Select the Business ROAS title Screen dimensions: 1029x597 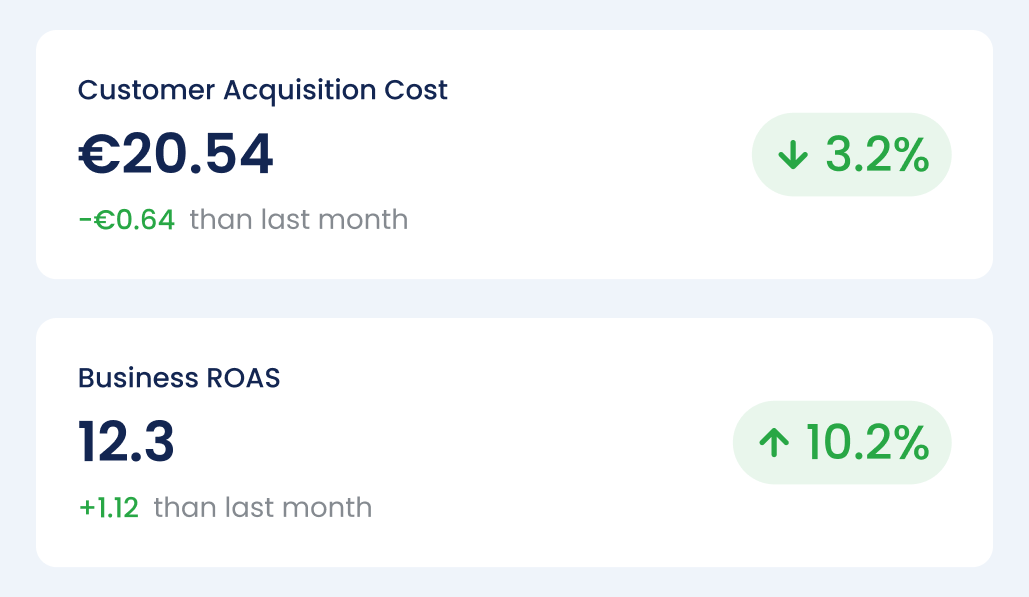pyautogui.click(x=179, y=378)
